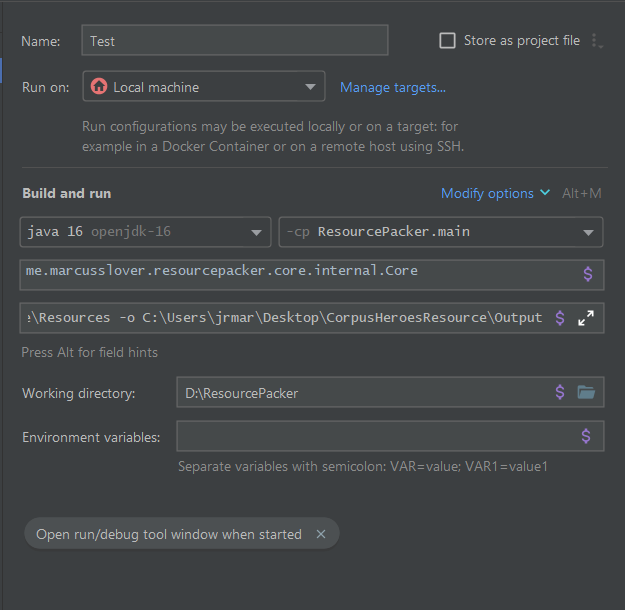Click the Press Alt for field hints text
Screen dimensions: 625x610
tap(90, 352)
